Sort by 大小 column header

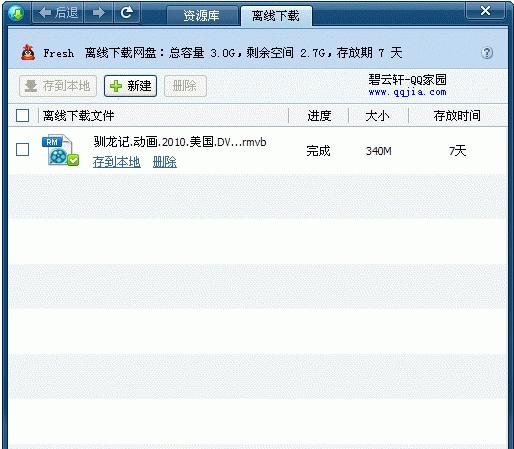tap(377, 116)
